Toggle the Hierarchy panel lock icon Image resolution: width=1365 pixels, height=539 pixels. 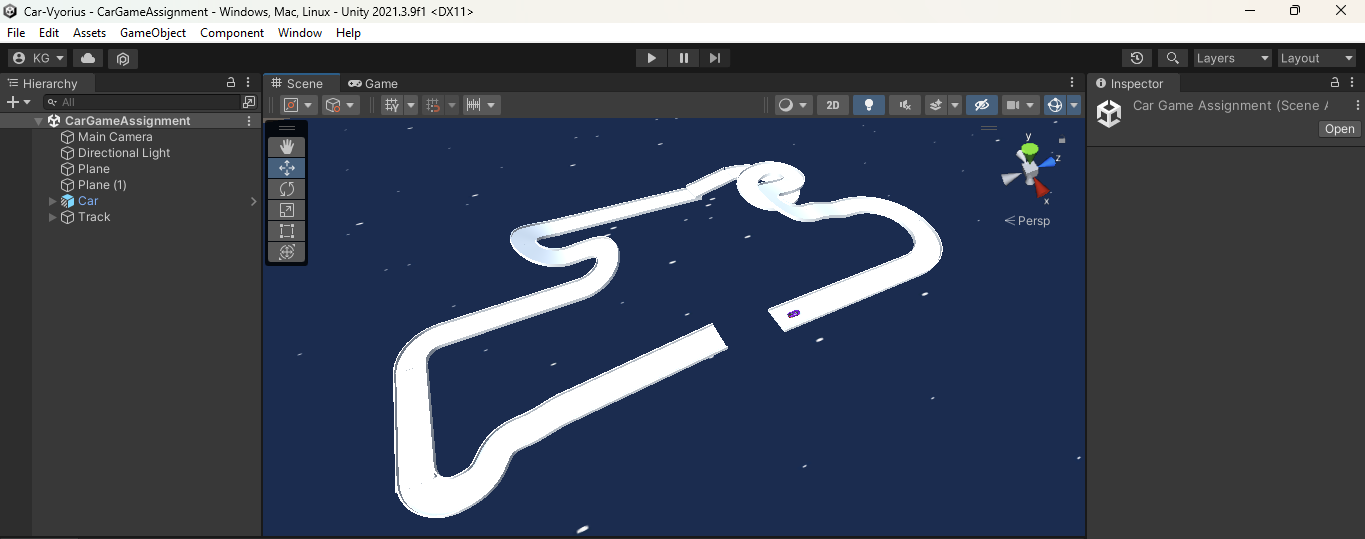point(231,83)
